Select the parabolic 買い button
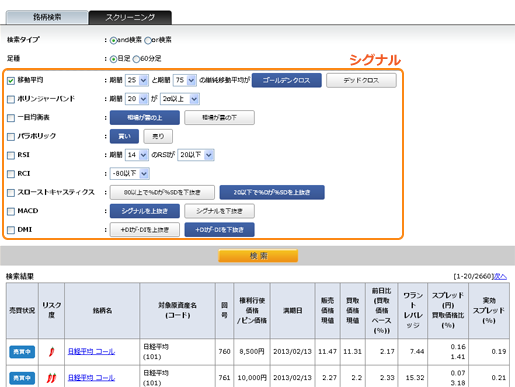 (124, 136)
